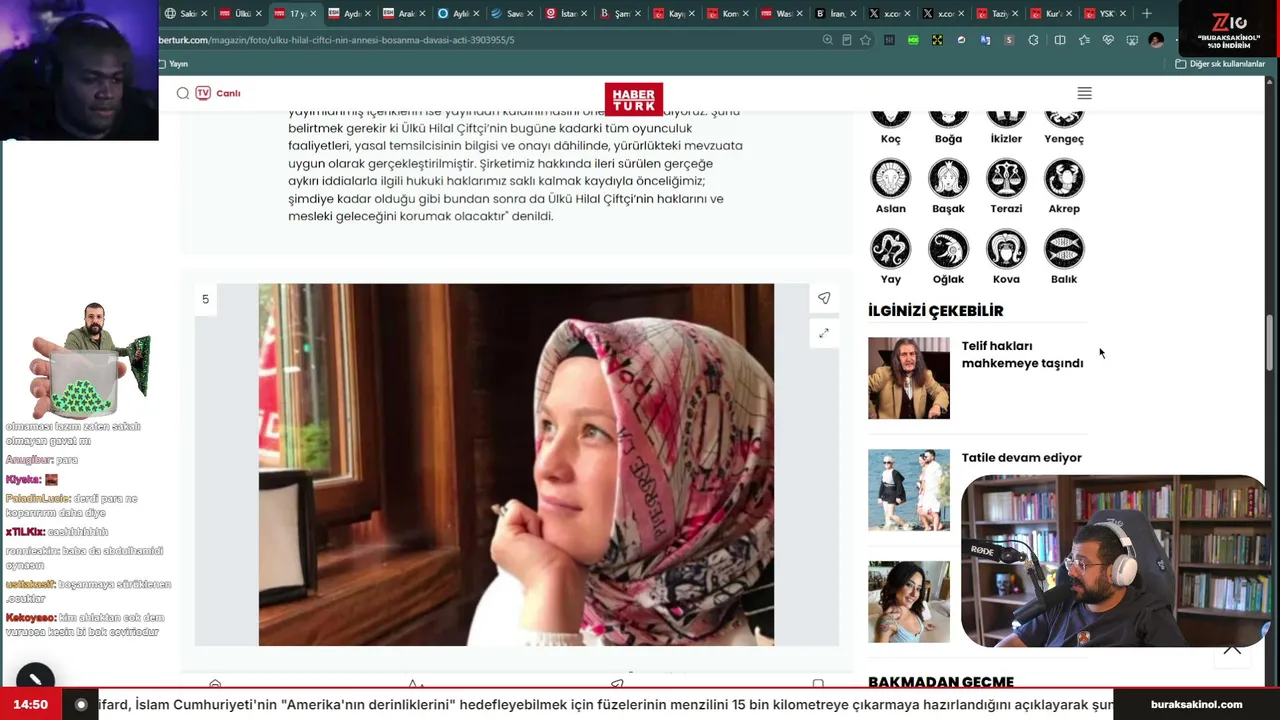Select the Balık zodiac sign icon
The image size is (1280, 720).
pyautogui.click(x=1064, y=249)
